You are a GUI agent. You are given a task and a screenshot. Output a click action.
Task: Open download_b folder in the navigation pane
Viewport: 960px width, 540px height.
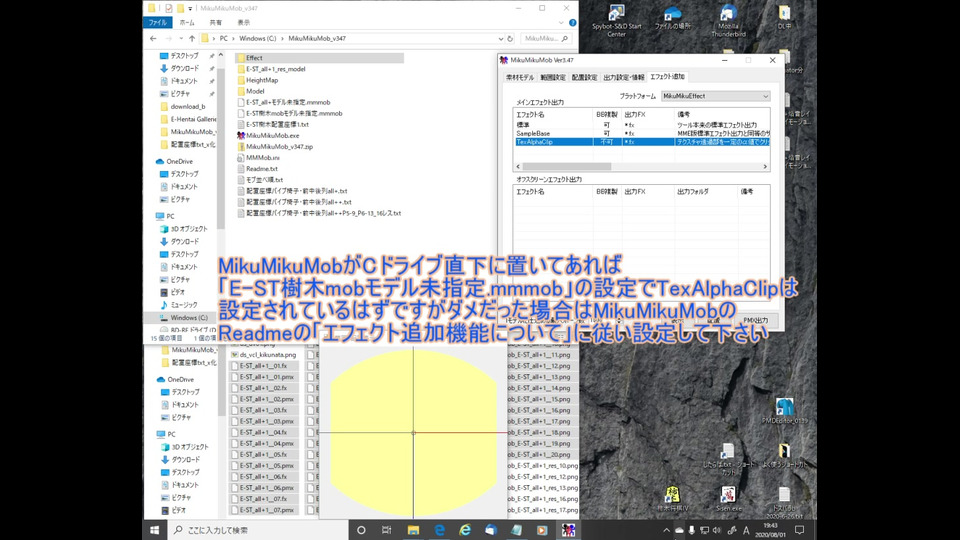point(183,106)
